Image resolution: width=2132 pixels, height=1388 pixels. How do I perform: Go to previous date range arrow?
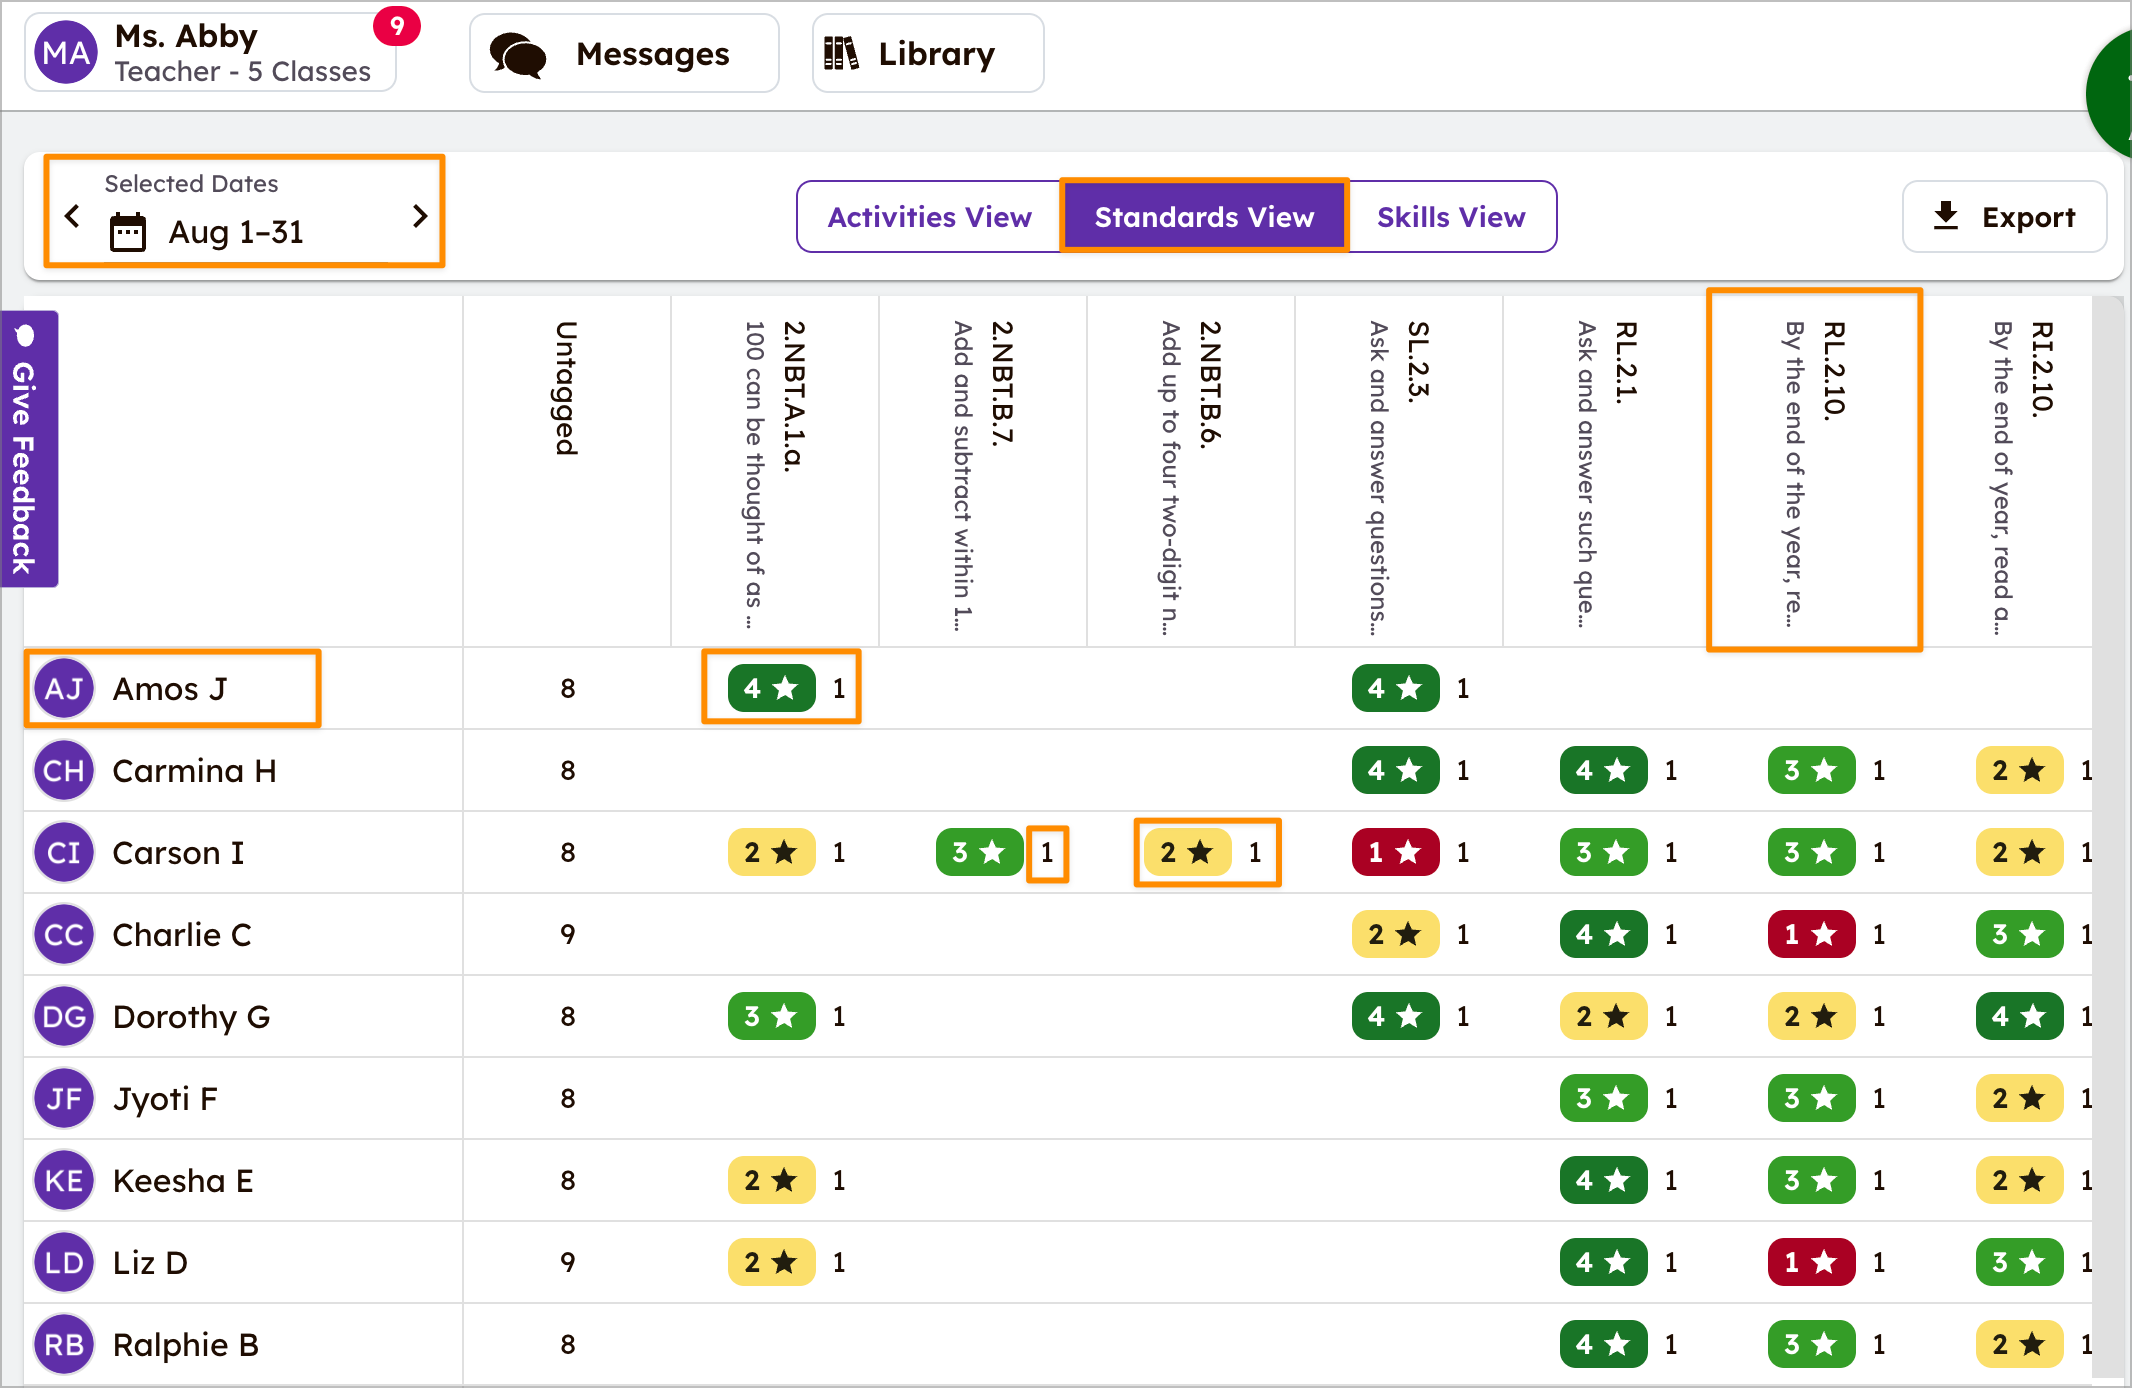click(72, 215)
